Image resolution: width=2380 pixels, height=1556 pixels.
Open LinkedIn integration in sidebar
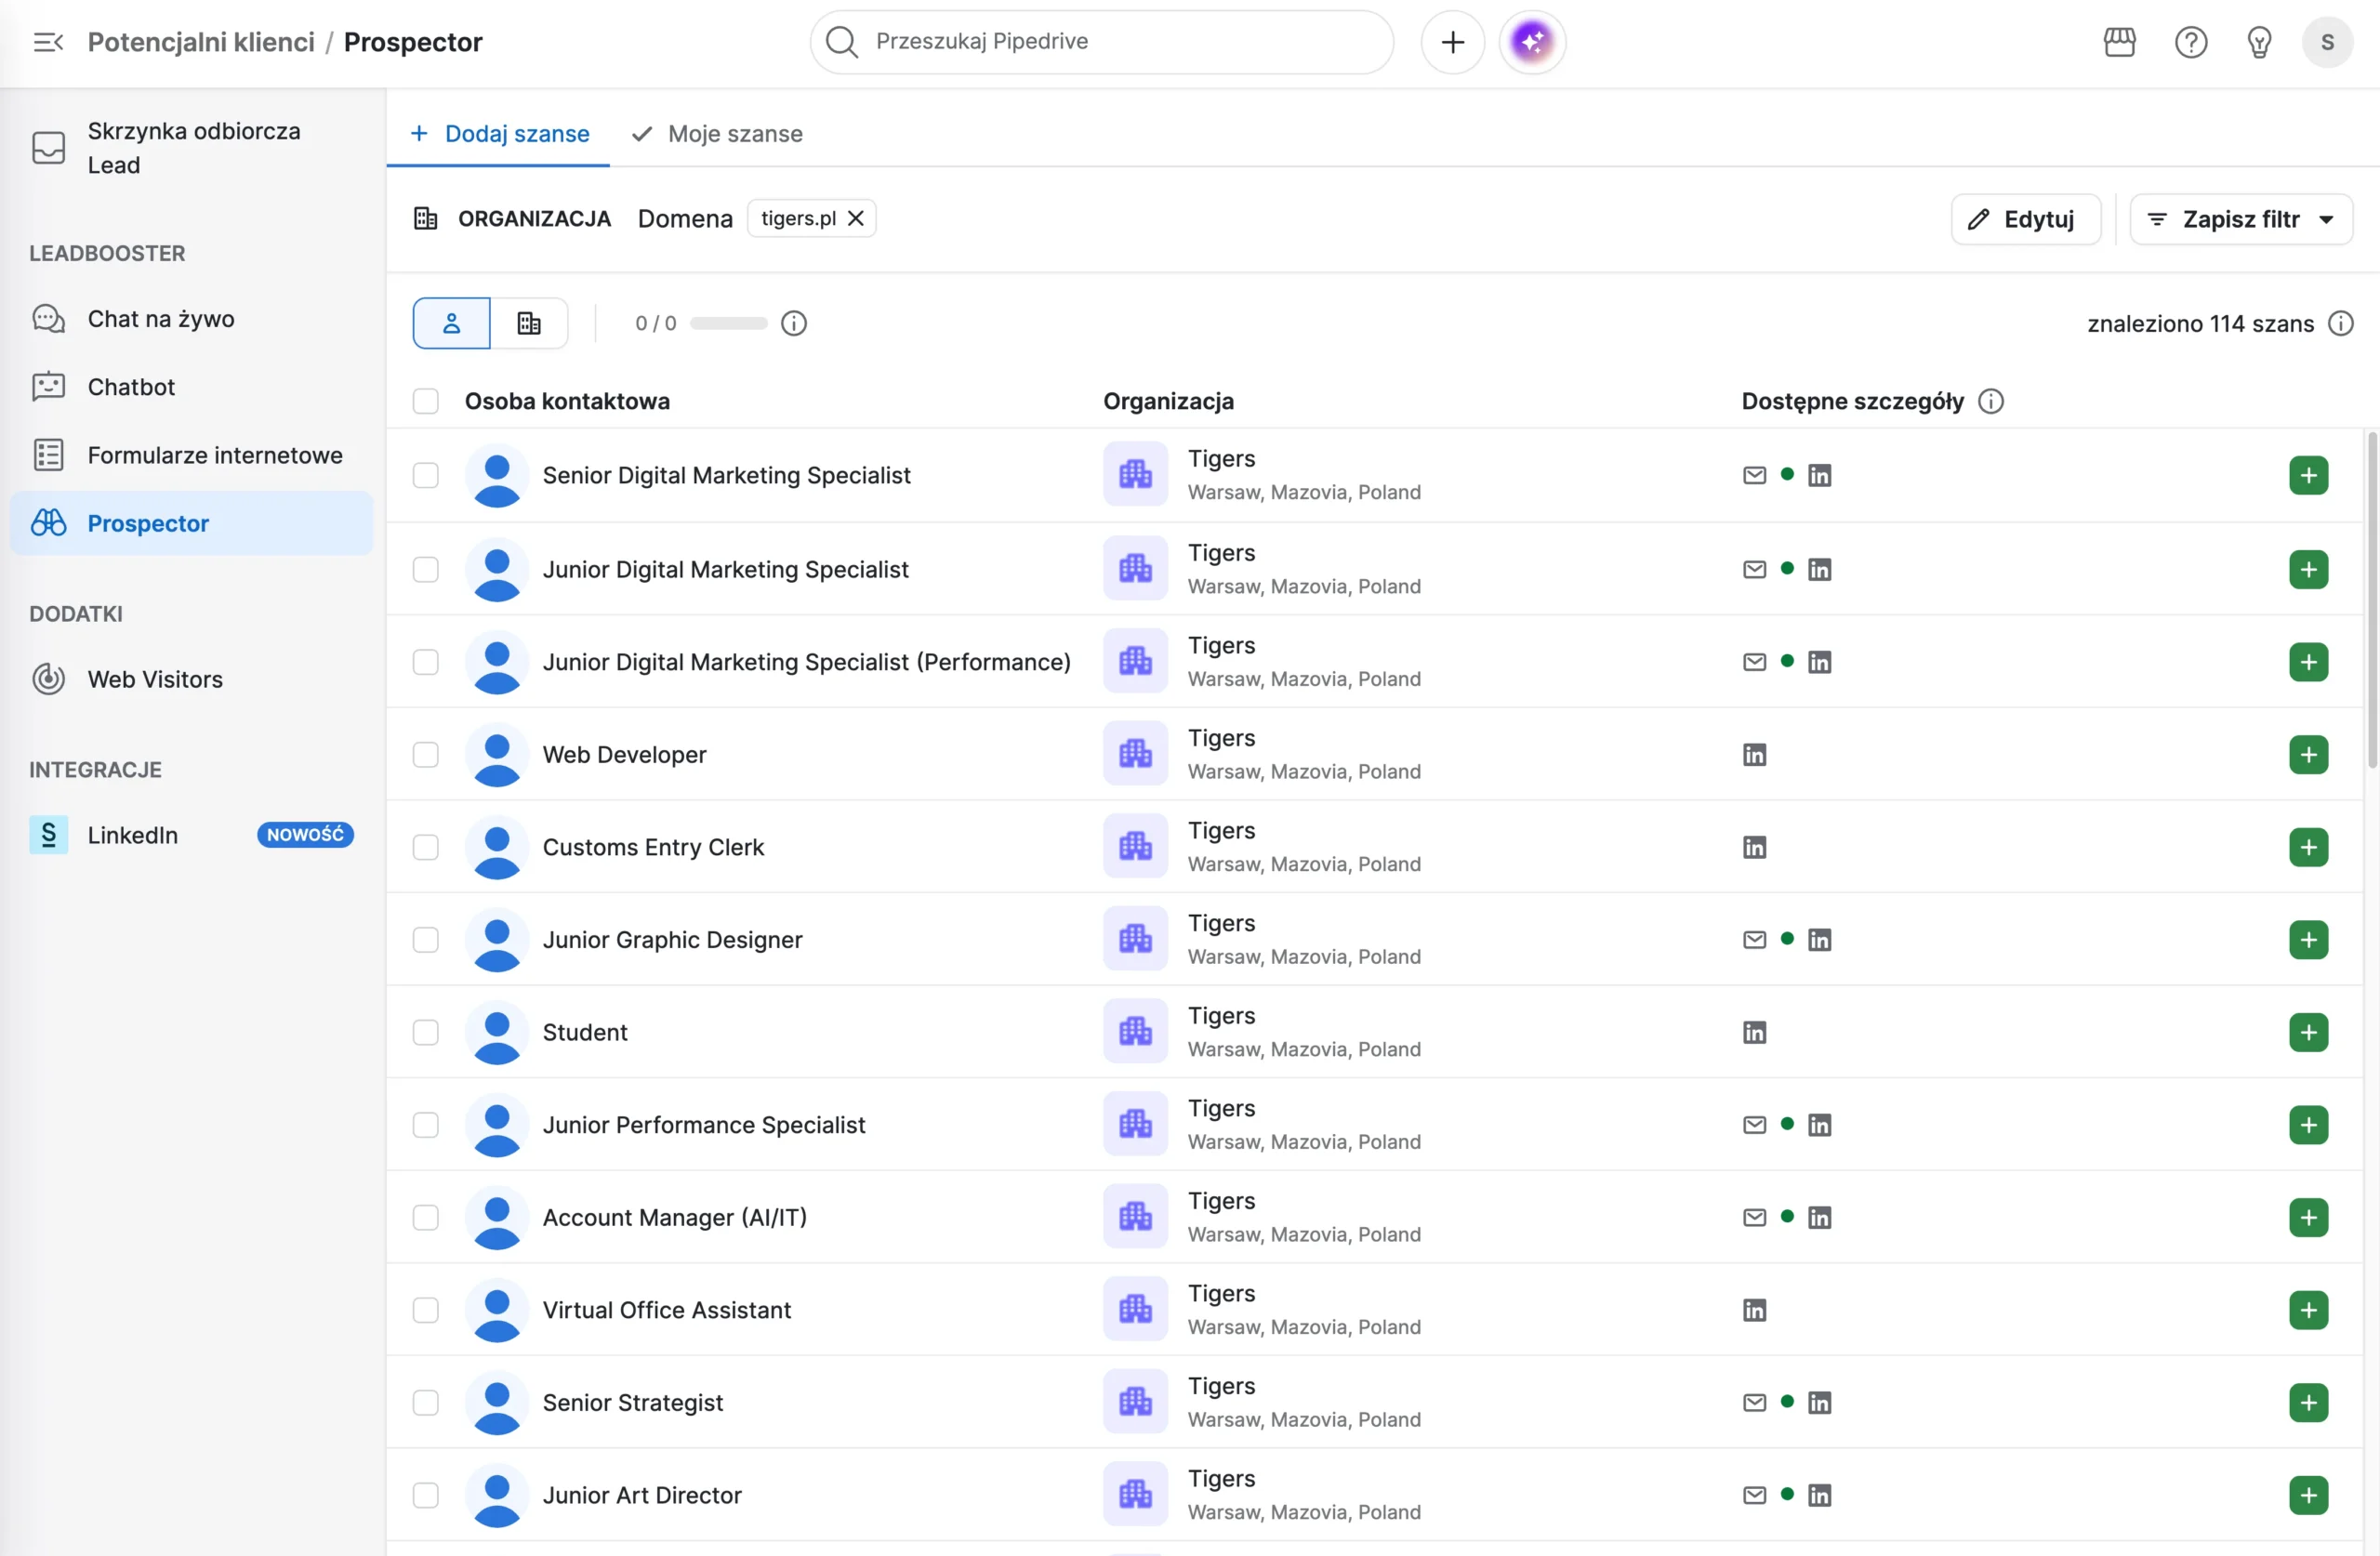click(x=191, y=834)
